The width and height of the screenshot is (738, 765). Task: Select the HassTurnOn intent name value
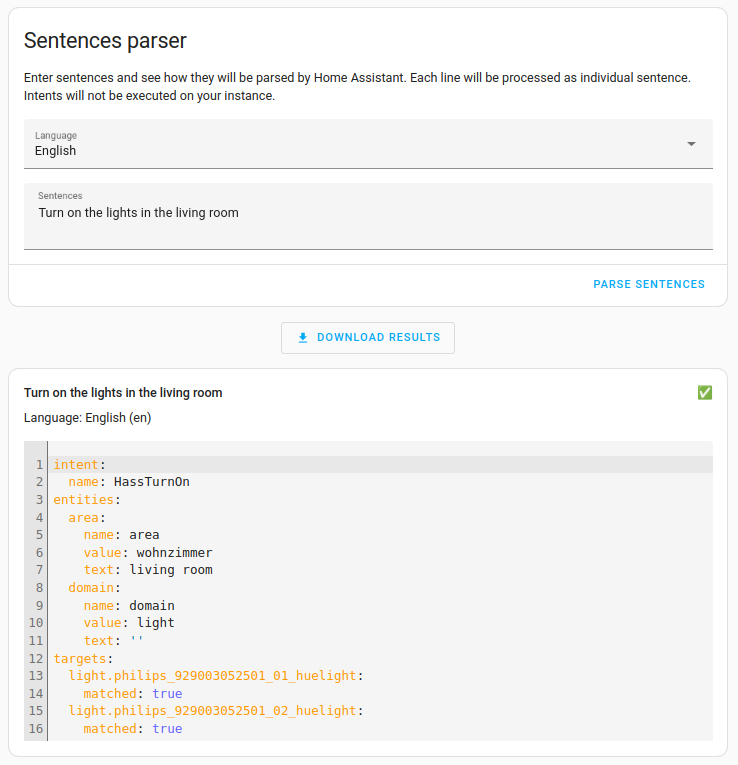[x=151, y=482]
